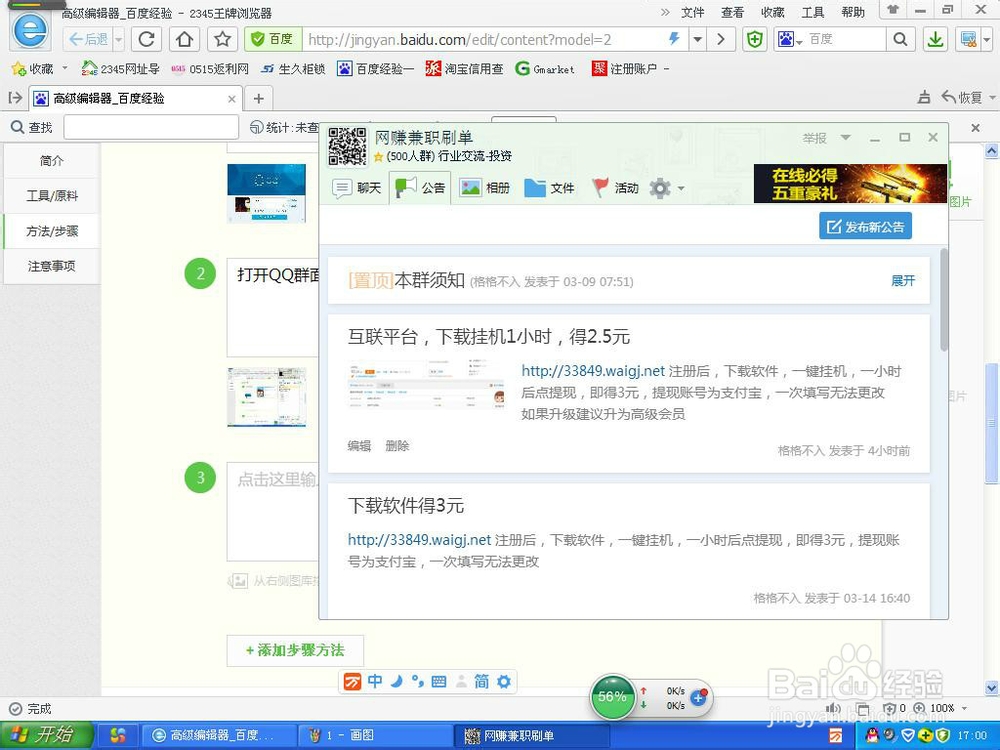Click the 发布新公告 button
Viewport: 1000px width, 750px height.
tap(865, 226)
